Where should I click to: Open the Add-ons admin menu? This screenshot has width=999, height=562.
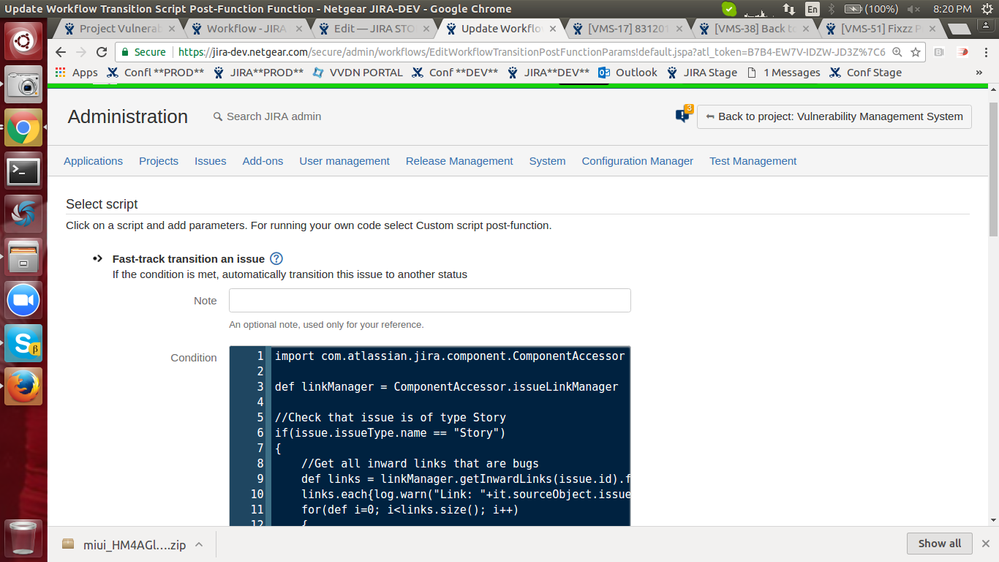[x=262, y=161]
